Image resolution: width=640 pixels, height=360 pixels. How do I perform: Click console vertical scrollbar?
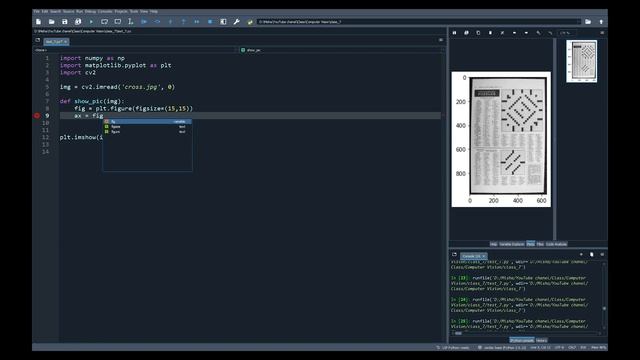604,296
